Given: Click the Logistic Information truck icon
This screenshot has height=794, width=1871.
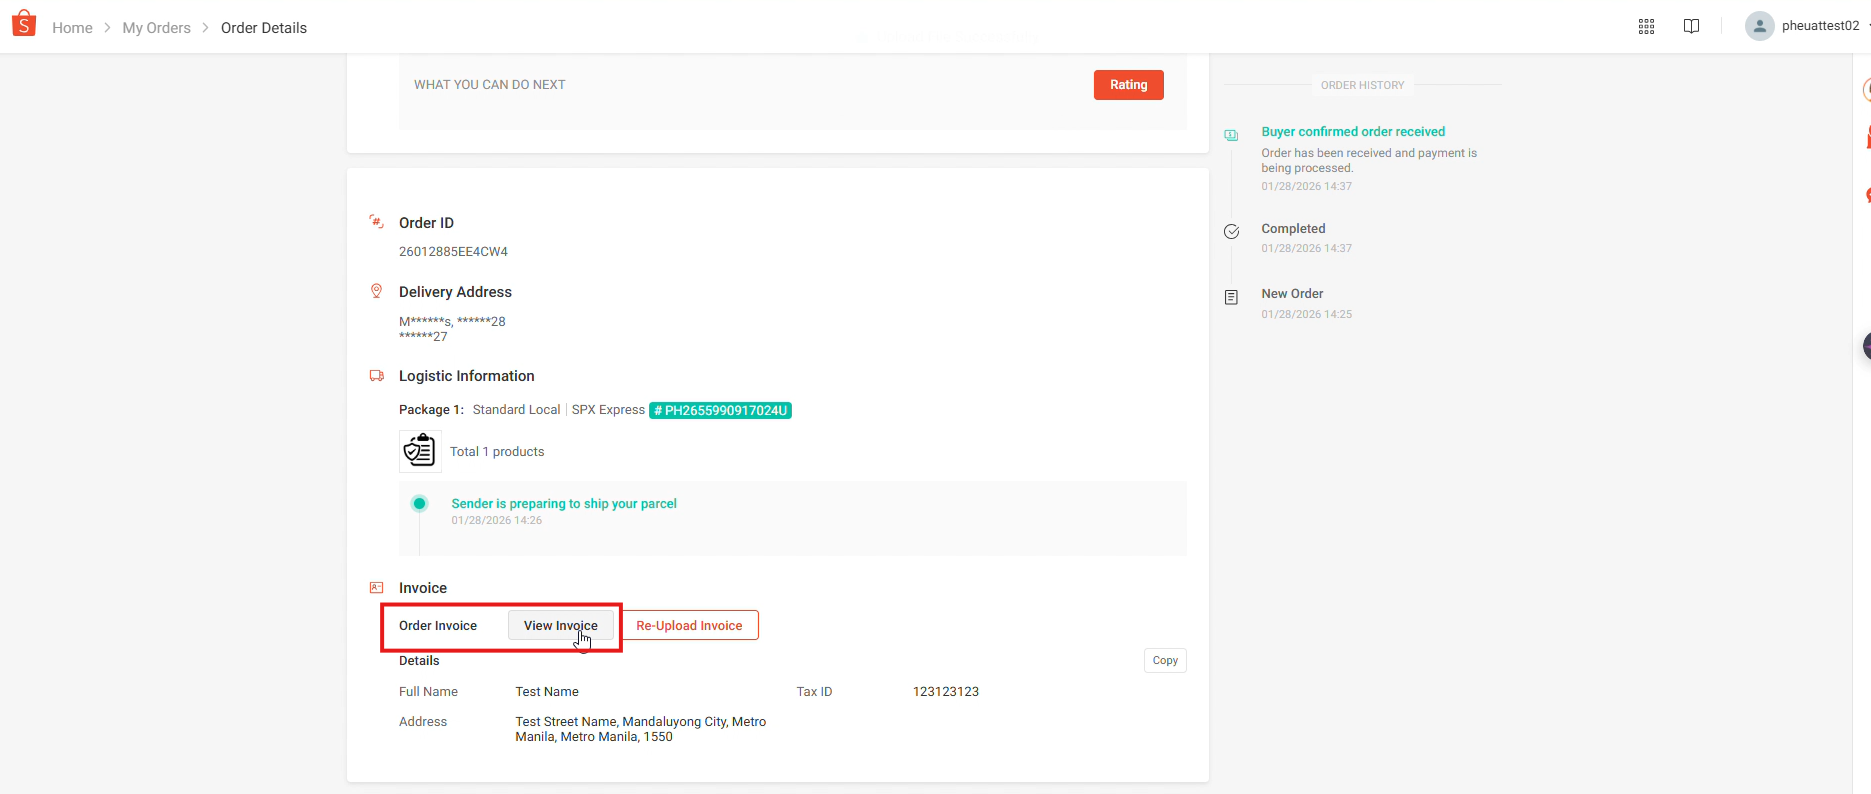Looking at the screenshot, I should (377, 376).
